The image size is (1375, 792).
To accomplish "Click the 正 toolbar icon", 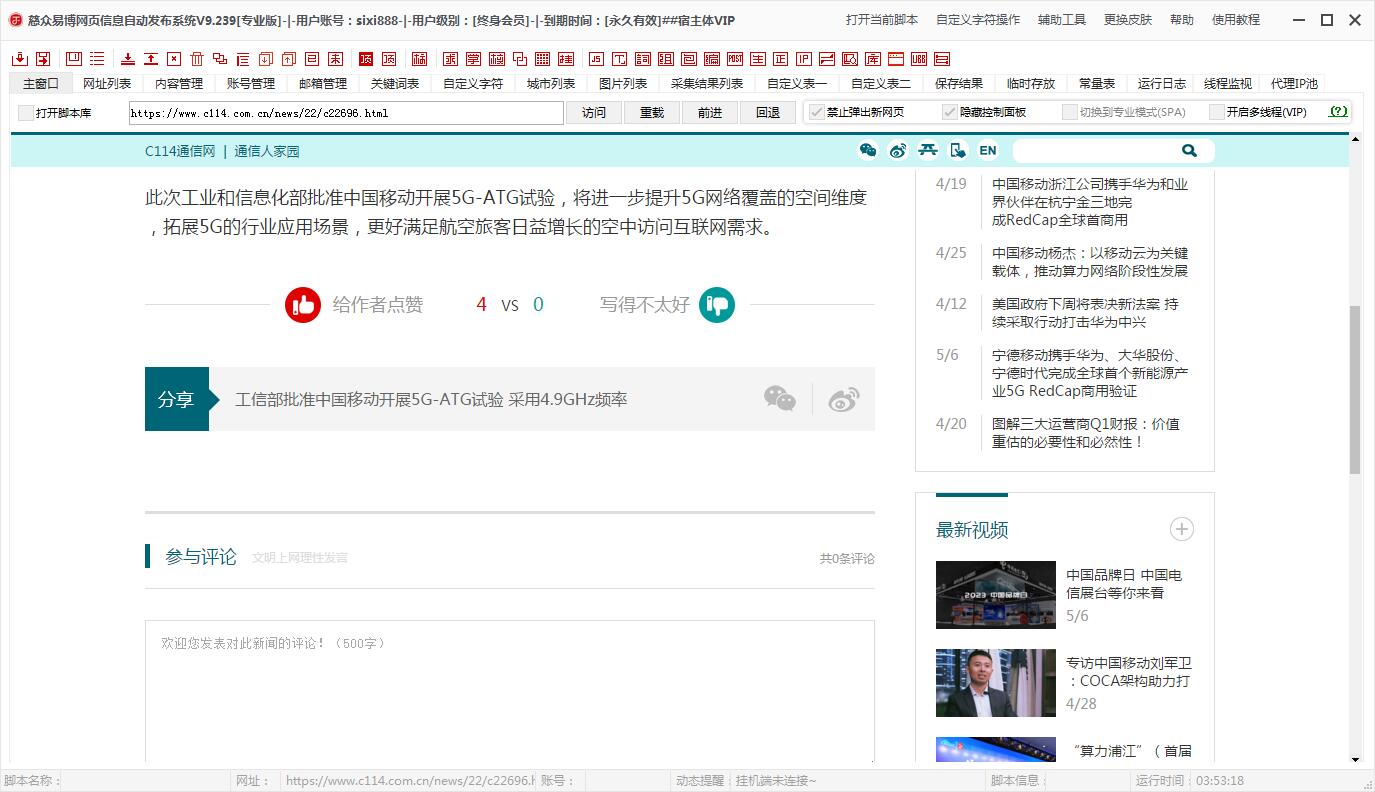I will (780, 59).
